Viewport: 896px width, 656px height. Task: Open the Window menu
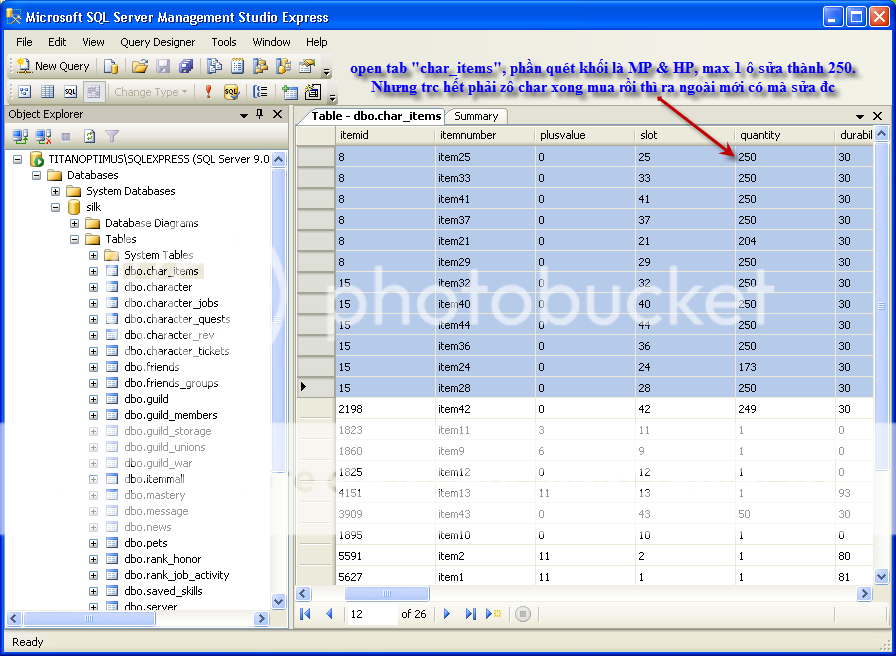tap(271, 42)
